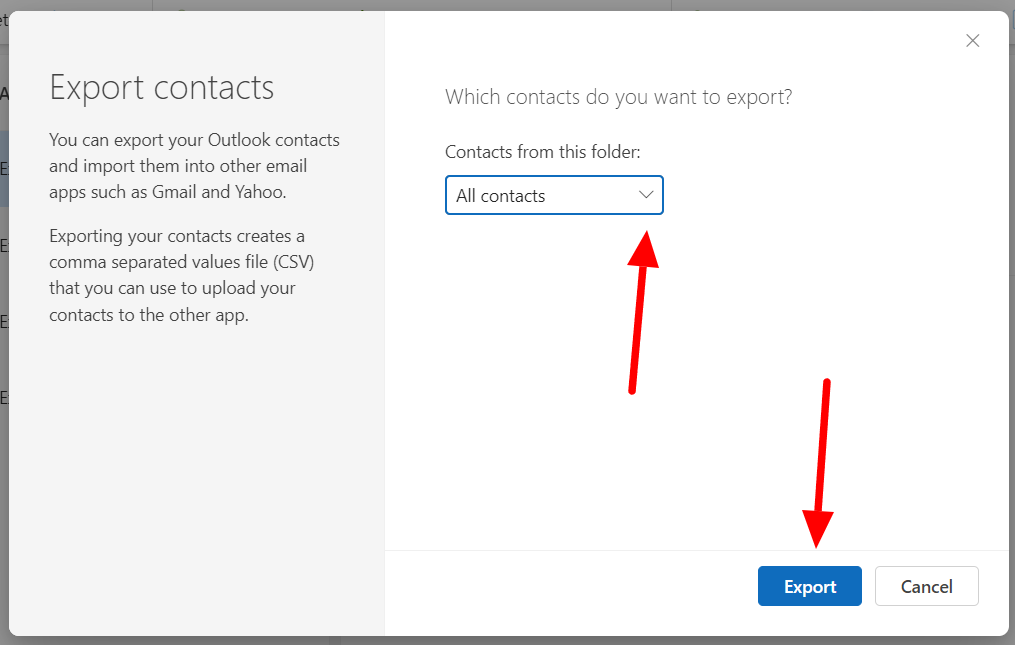Image resolution: width=1015 pixels, height=645 pixels.
Task: Click the 'Export contacts' heading text
Action: (x=162, y=87)
